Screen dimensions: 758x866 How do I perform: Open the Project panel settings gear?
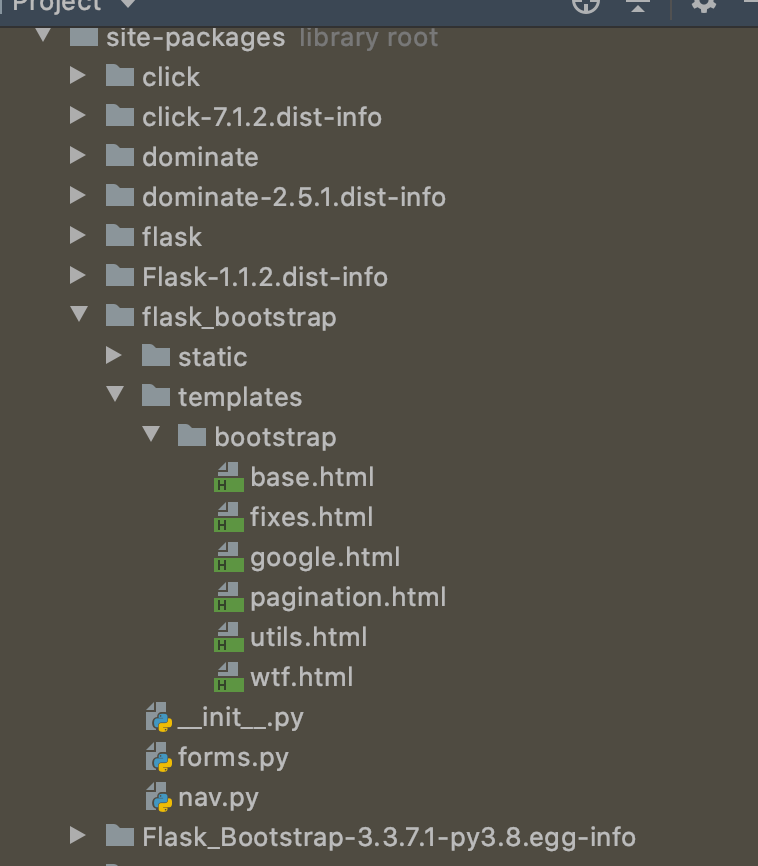tap(703, 5)
